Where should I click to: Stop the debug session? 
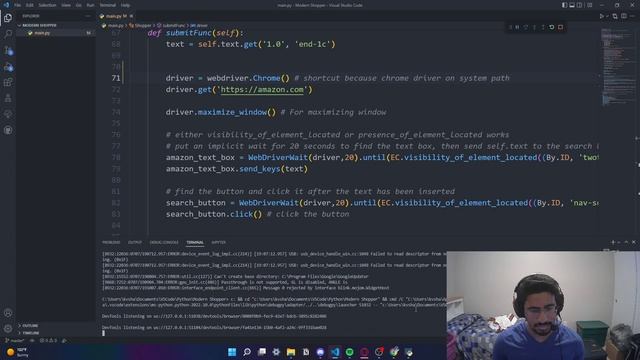(560, 27)
